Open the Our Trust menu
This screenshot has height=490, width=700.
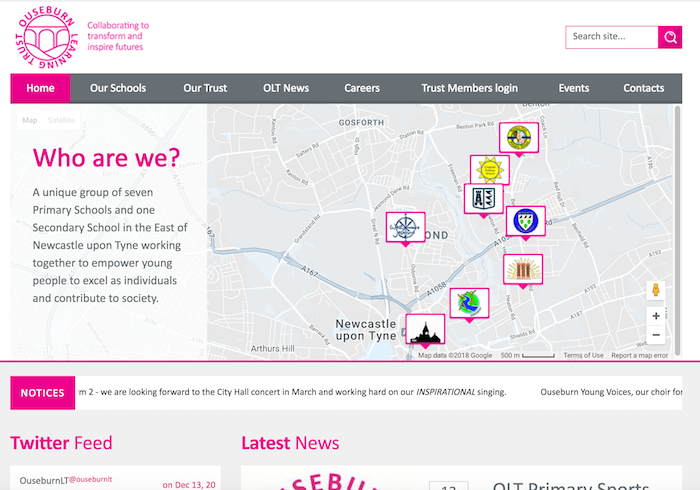205,88
